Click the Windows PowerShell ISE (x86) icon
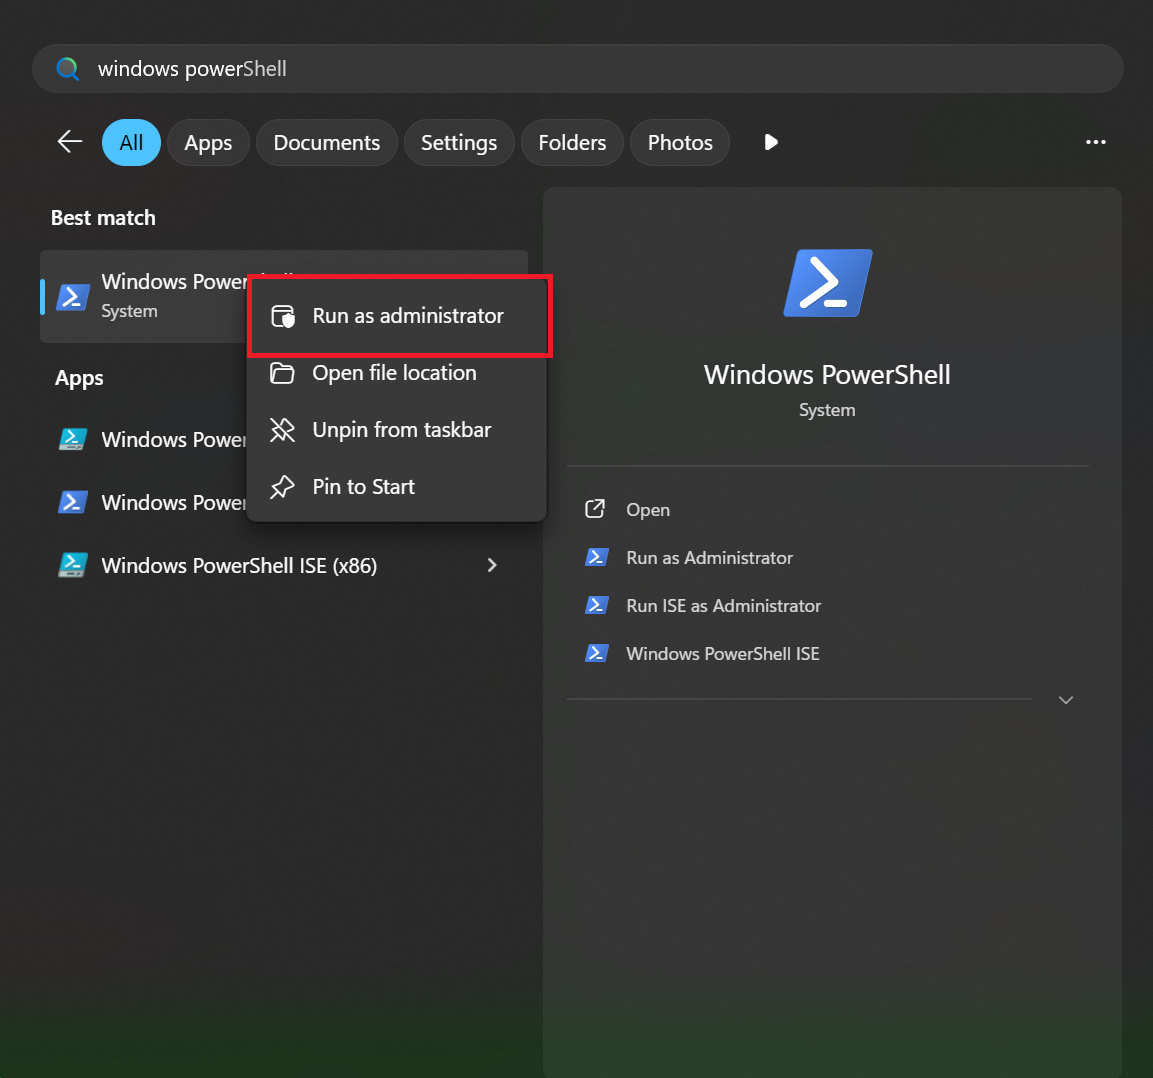 click(72, 566)
